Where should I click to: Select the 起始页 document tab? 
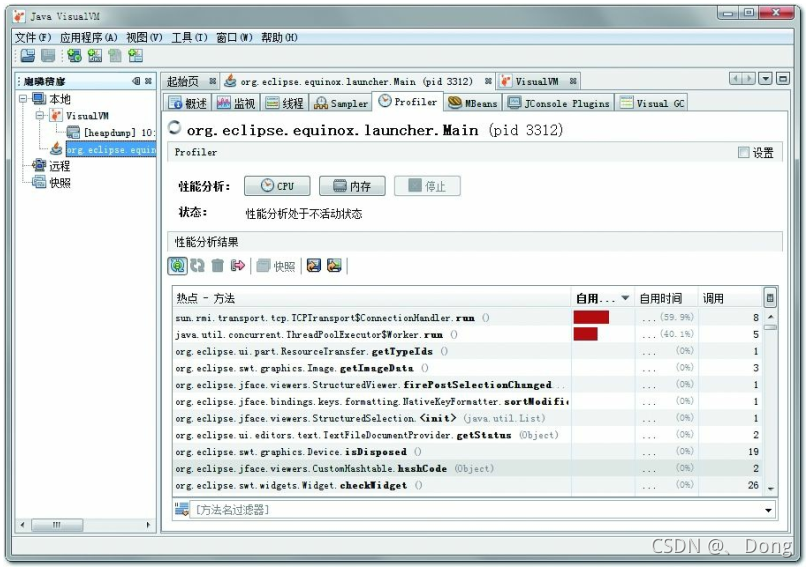click(x=183, y=81)
